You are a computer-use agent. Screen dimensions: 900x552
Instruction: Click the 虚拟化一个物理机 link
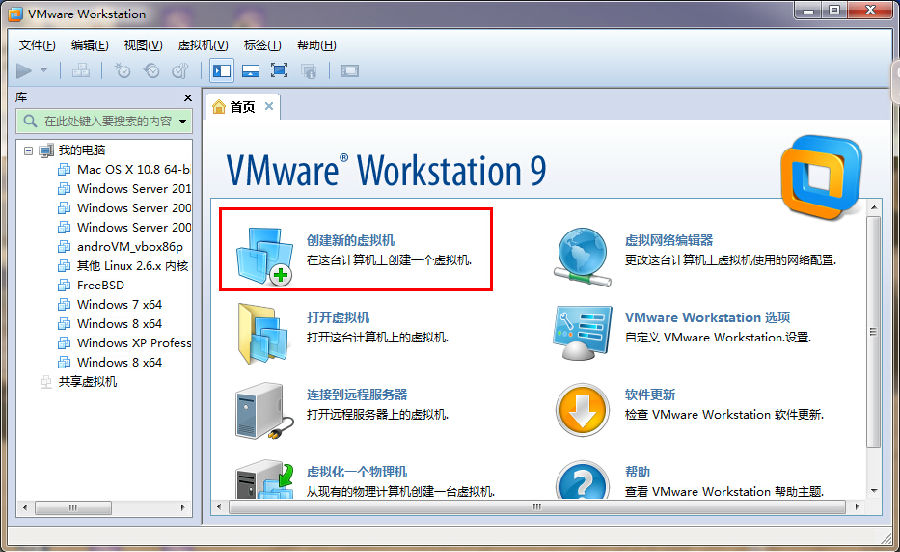click(357, 472)
